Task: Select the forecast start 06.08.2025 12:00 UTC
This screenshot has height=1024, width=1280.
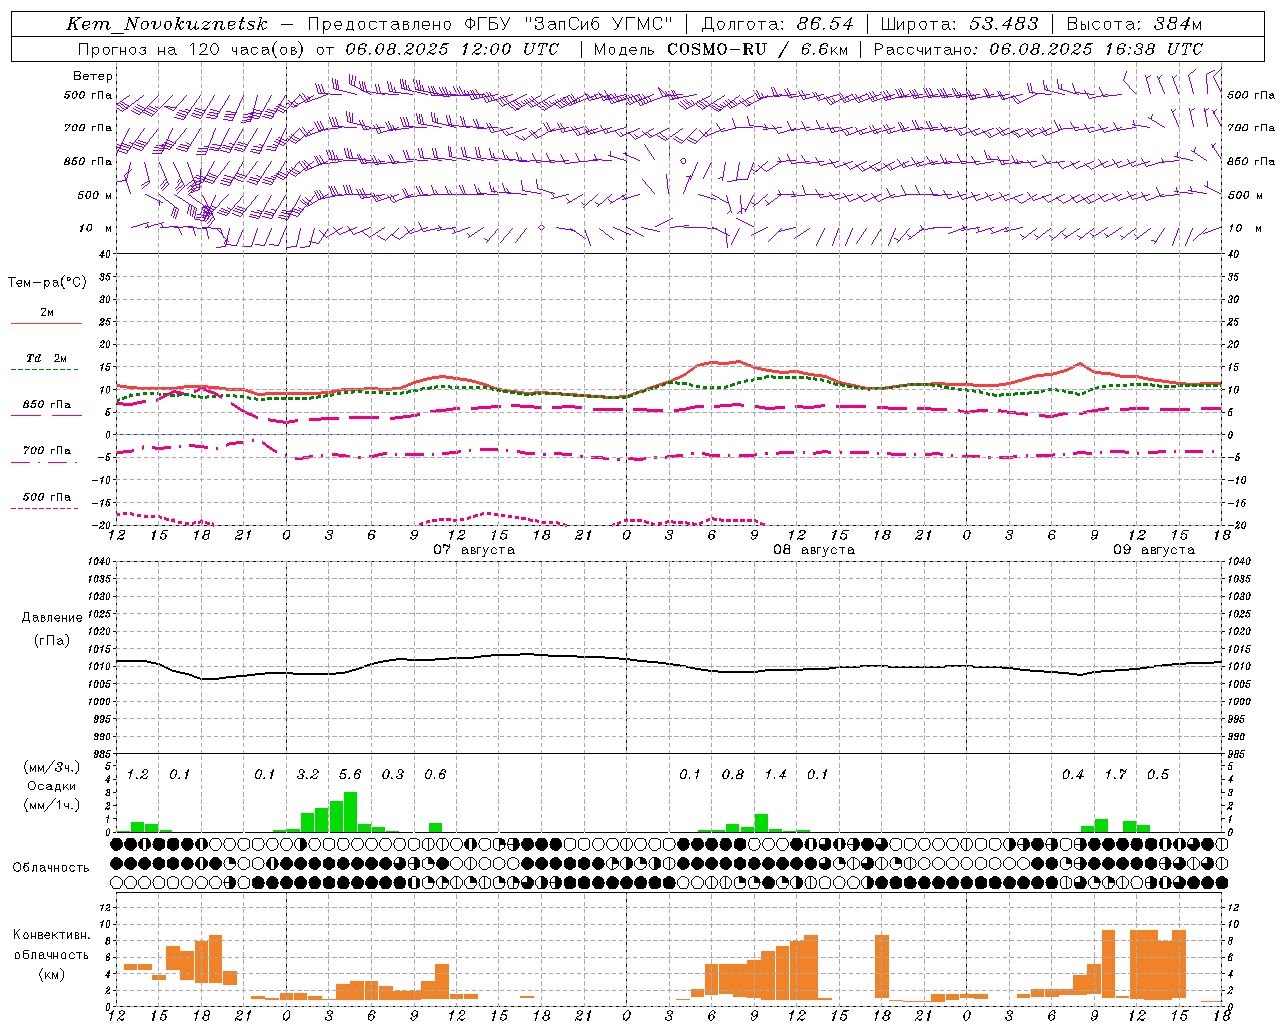Action: pyautogui.click(x=452, y=49)
